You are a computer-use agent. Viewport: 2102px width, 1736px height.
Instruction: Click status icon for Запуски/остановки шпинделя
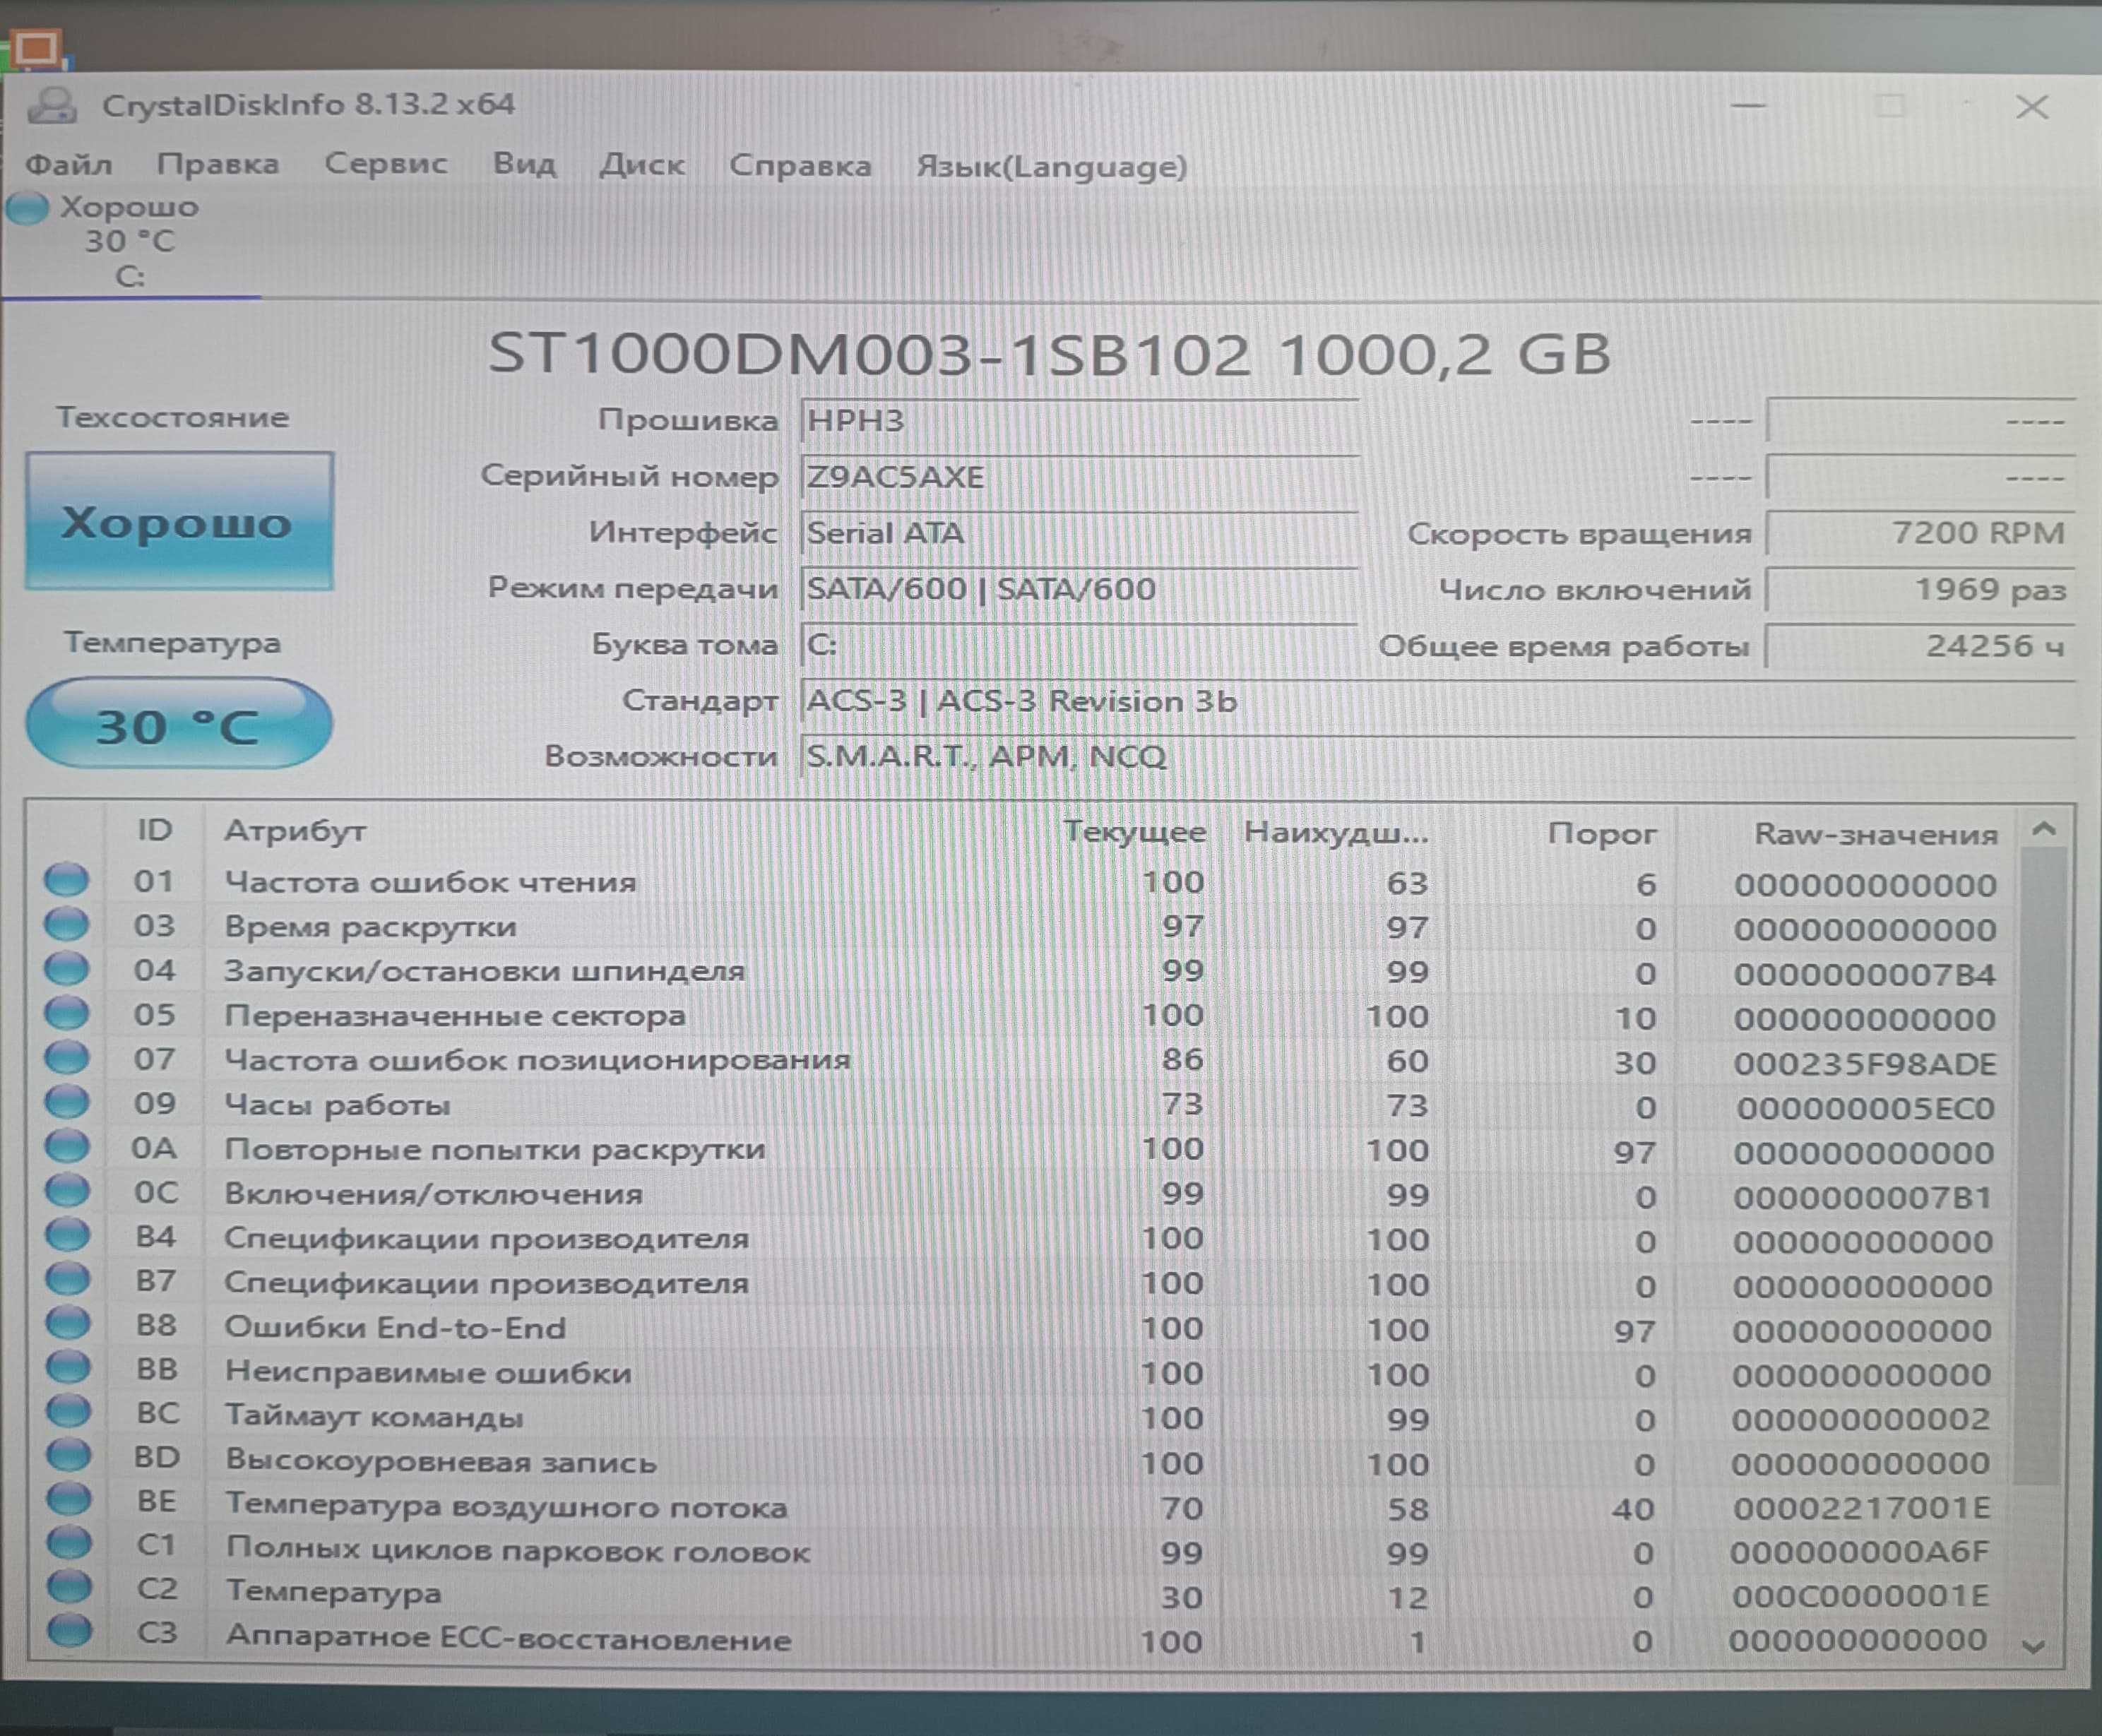pos(67,969)
